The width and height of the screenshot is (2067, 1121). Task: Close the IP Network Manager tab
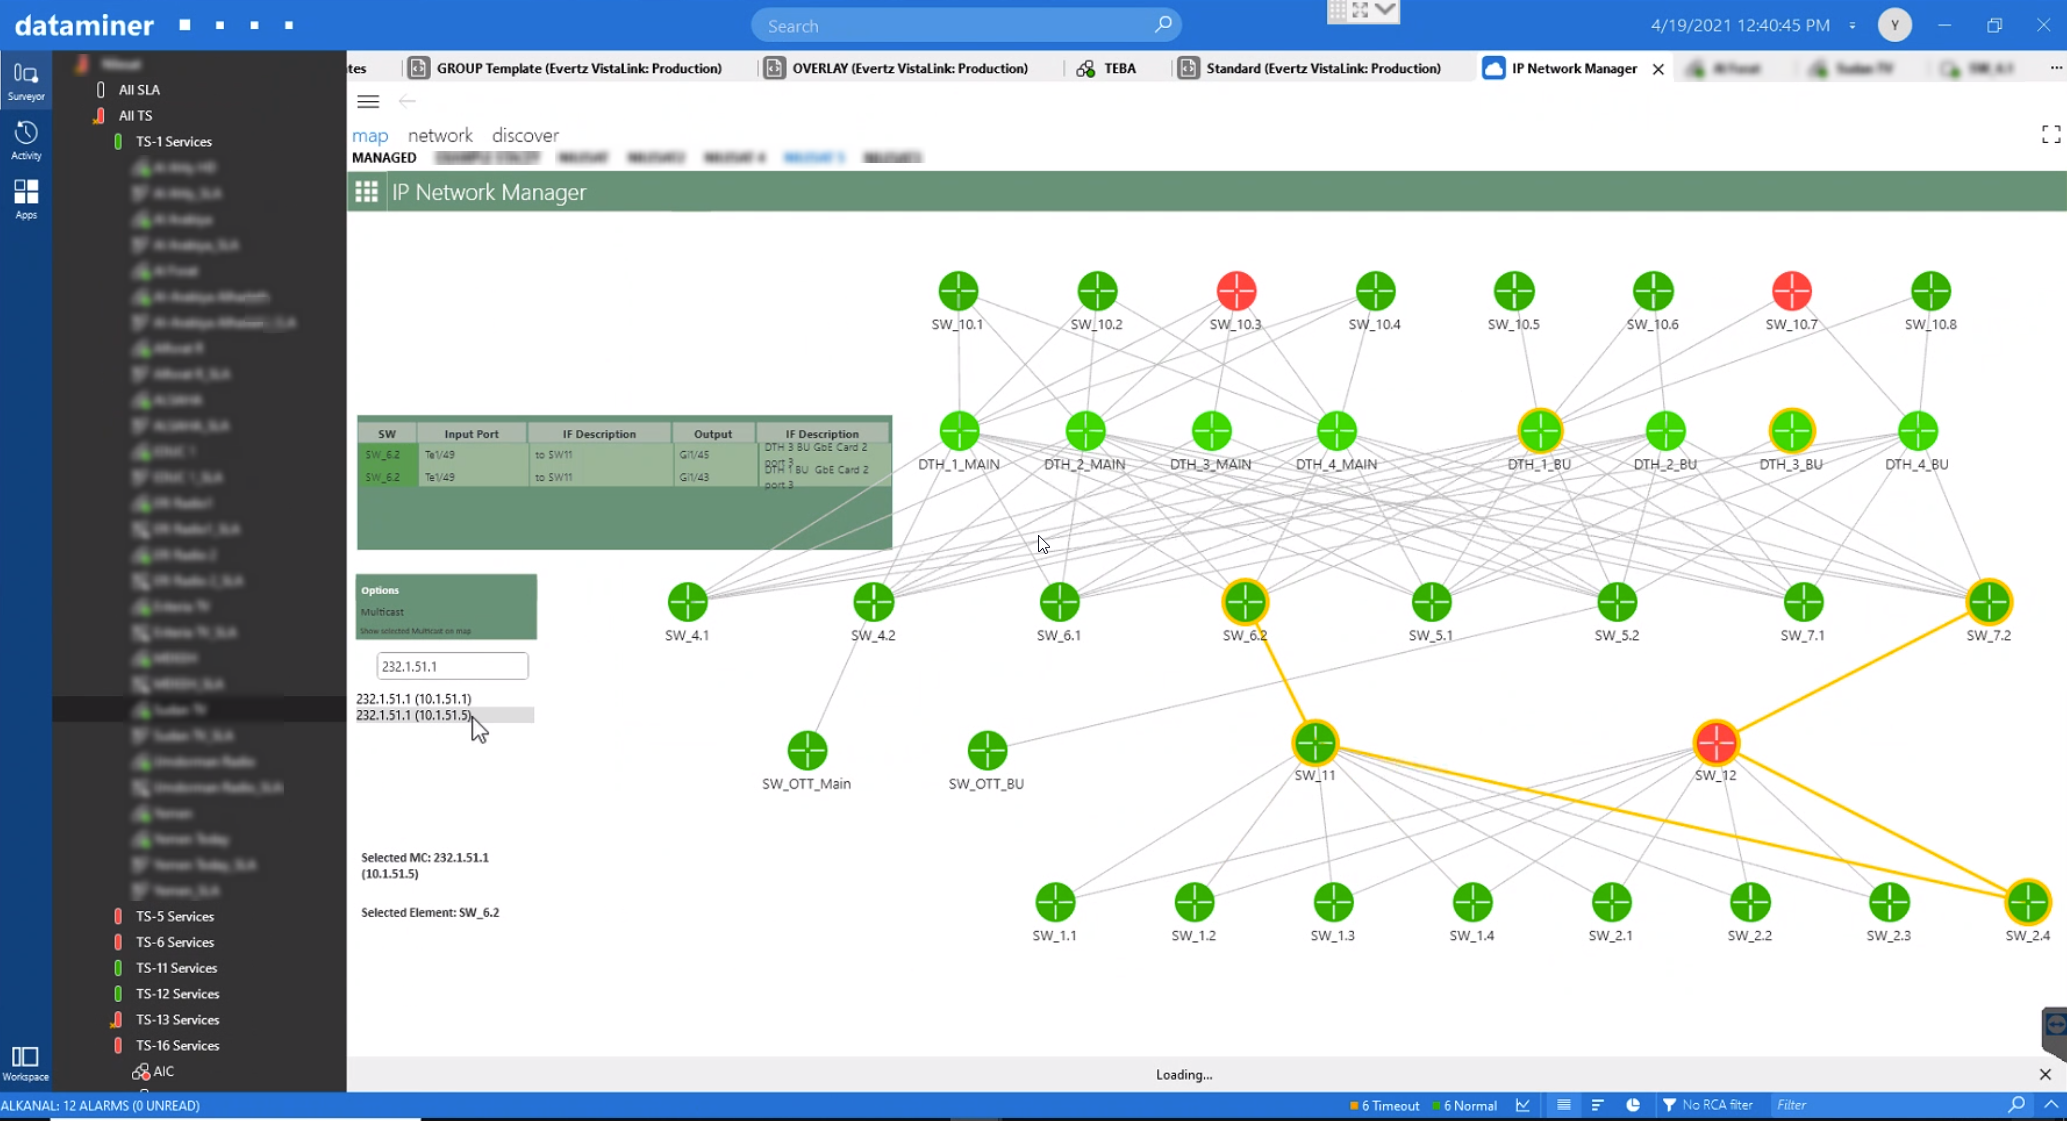1658,69
